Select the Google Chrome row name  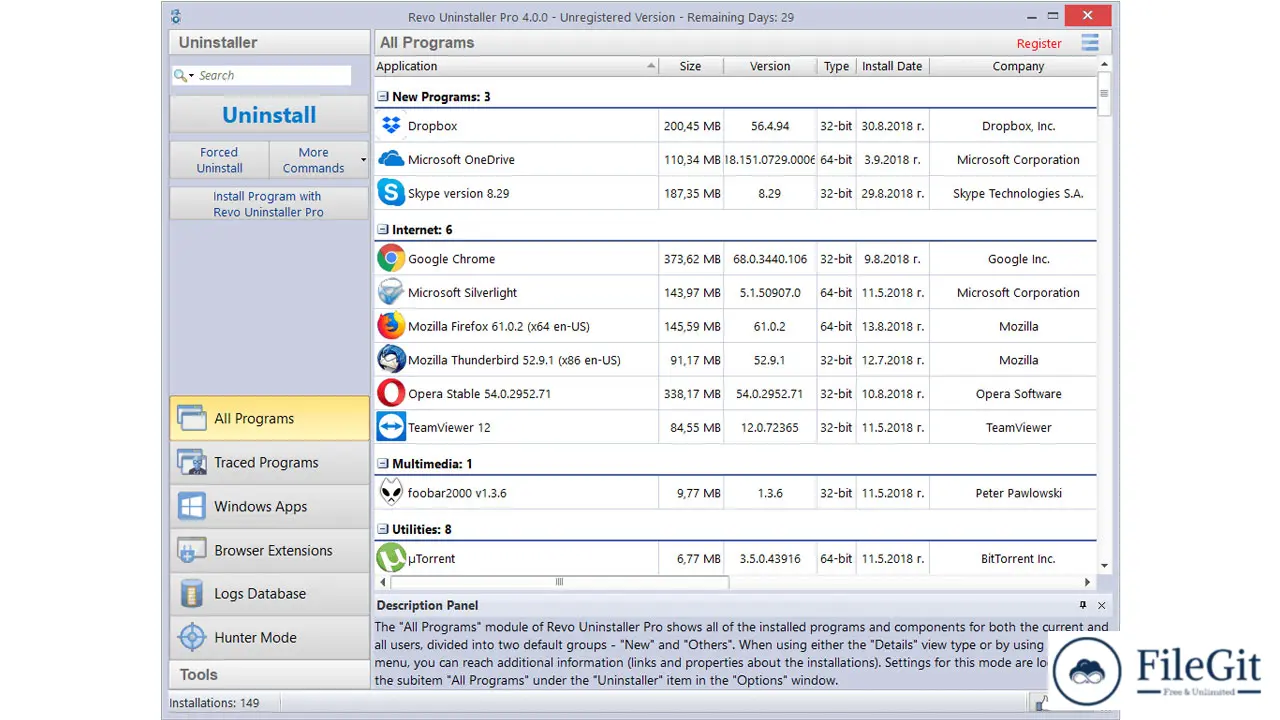(451, 259)
